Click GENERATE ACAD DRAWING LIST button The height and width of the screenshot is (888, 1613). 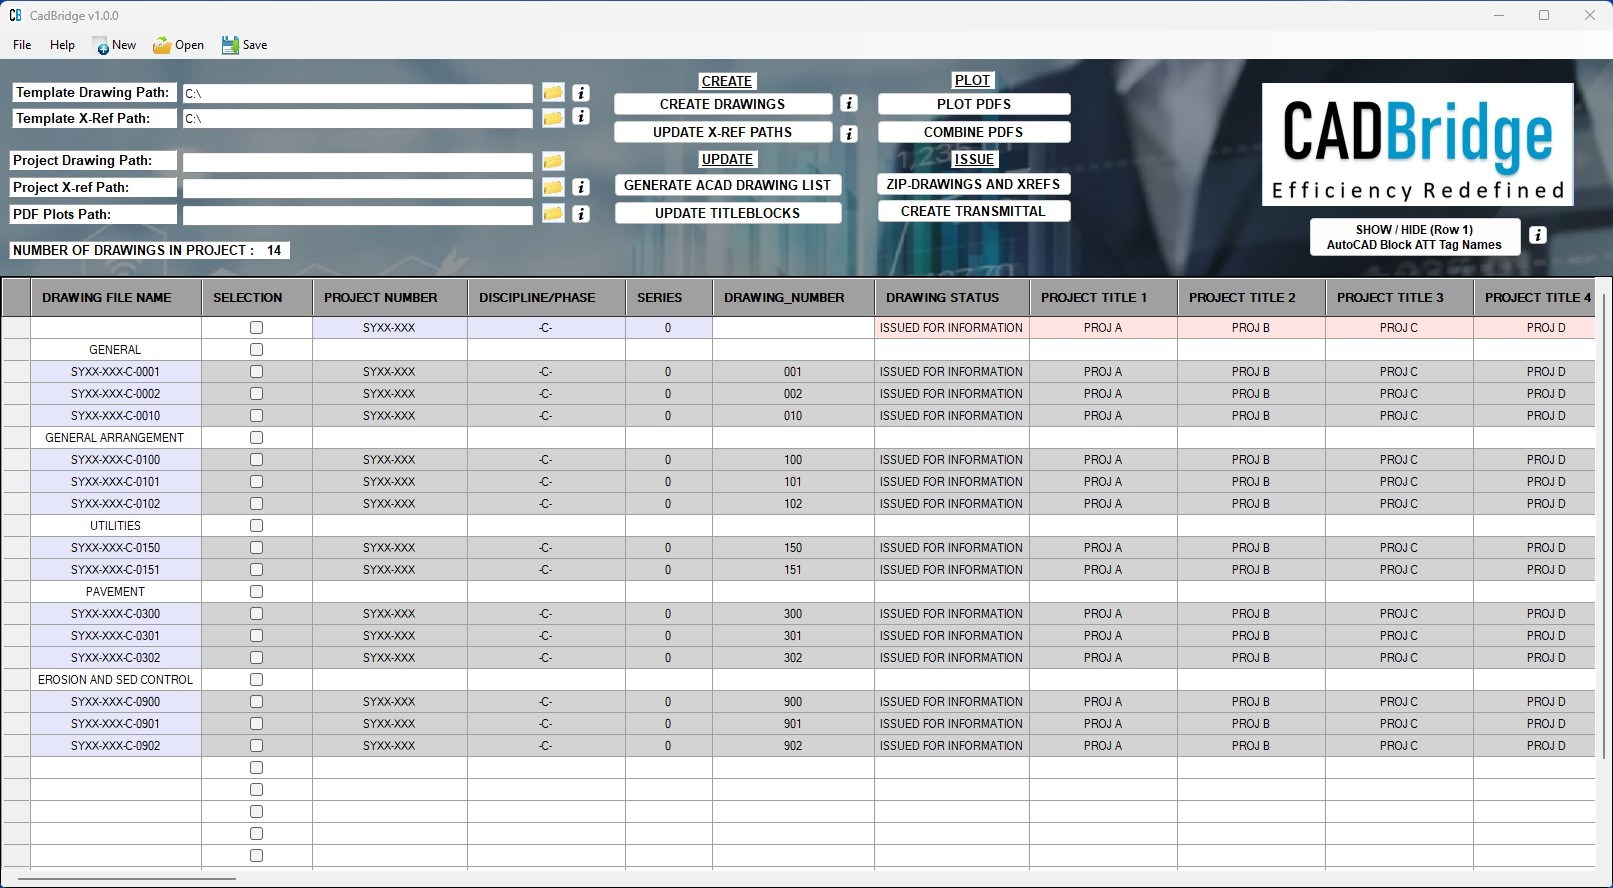pyautogui.click(x=728, y=185)
